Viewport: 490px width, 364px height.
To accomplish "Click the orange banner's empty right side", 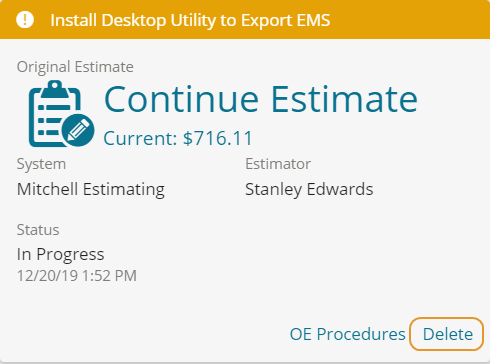I will click(410, 20).
